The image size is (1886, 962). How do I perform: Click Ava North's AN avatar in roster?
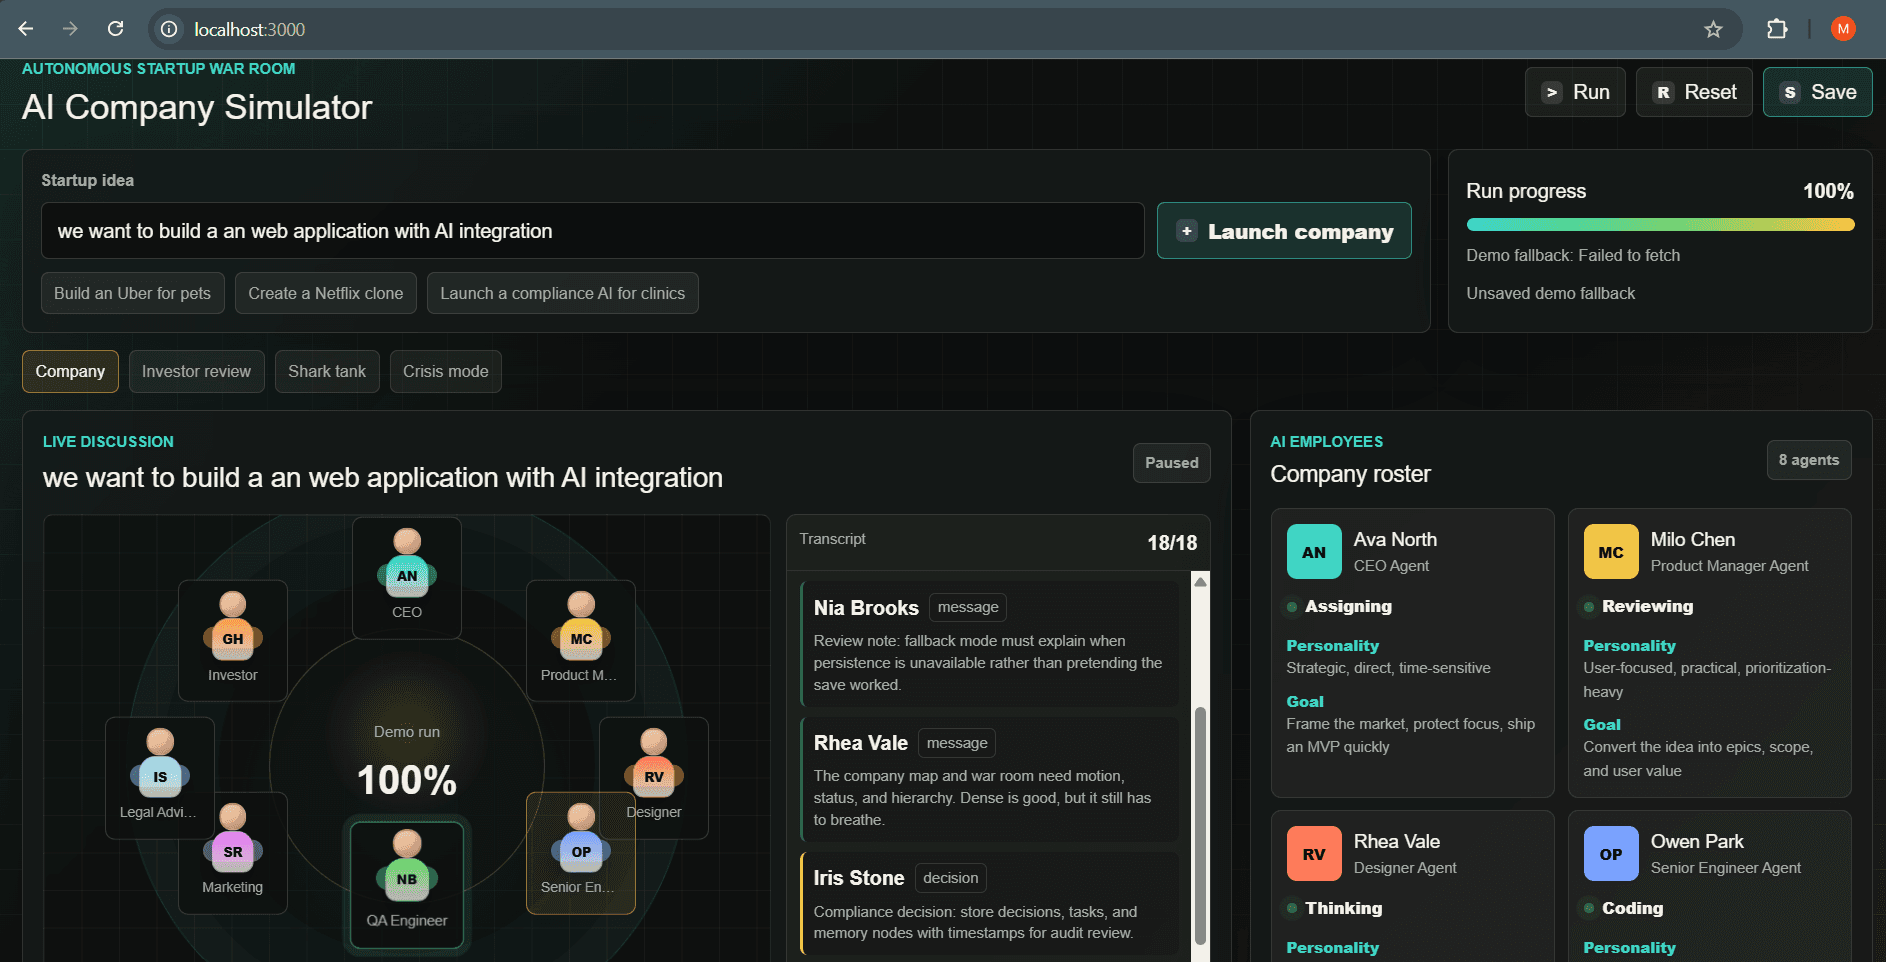[1314, 552]
